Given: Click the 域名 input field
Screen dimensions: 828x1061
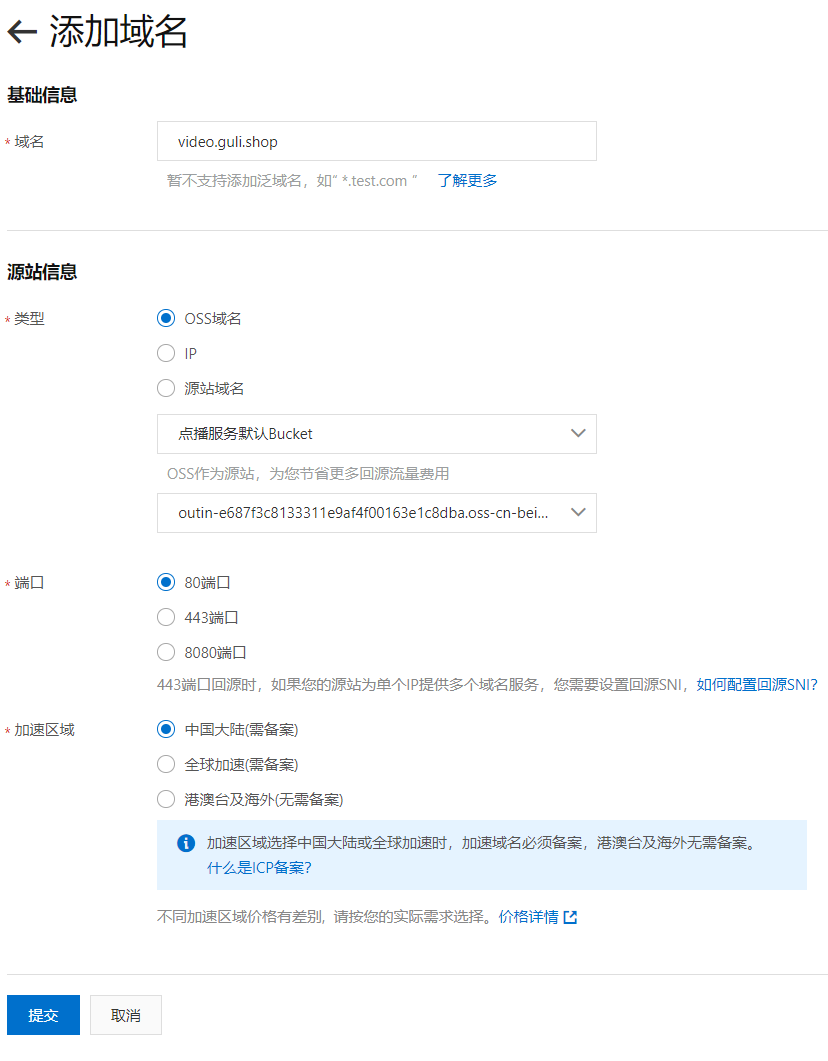Looking at the screenshot, I should pos(376,142).
